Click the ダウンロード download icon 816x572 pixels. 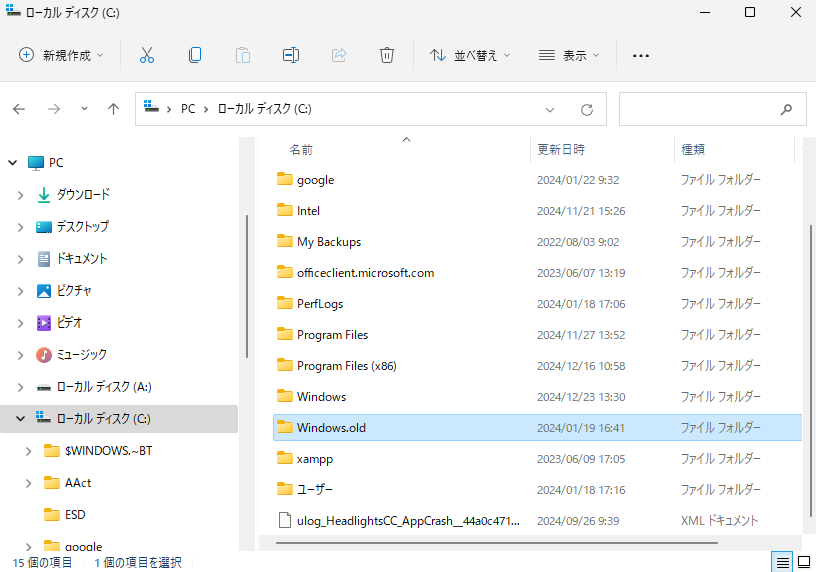coord(44,195)
